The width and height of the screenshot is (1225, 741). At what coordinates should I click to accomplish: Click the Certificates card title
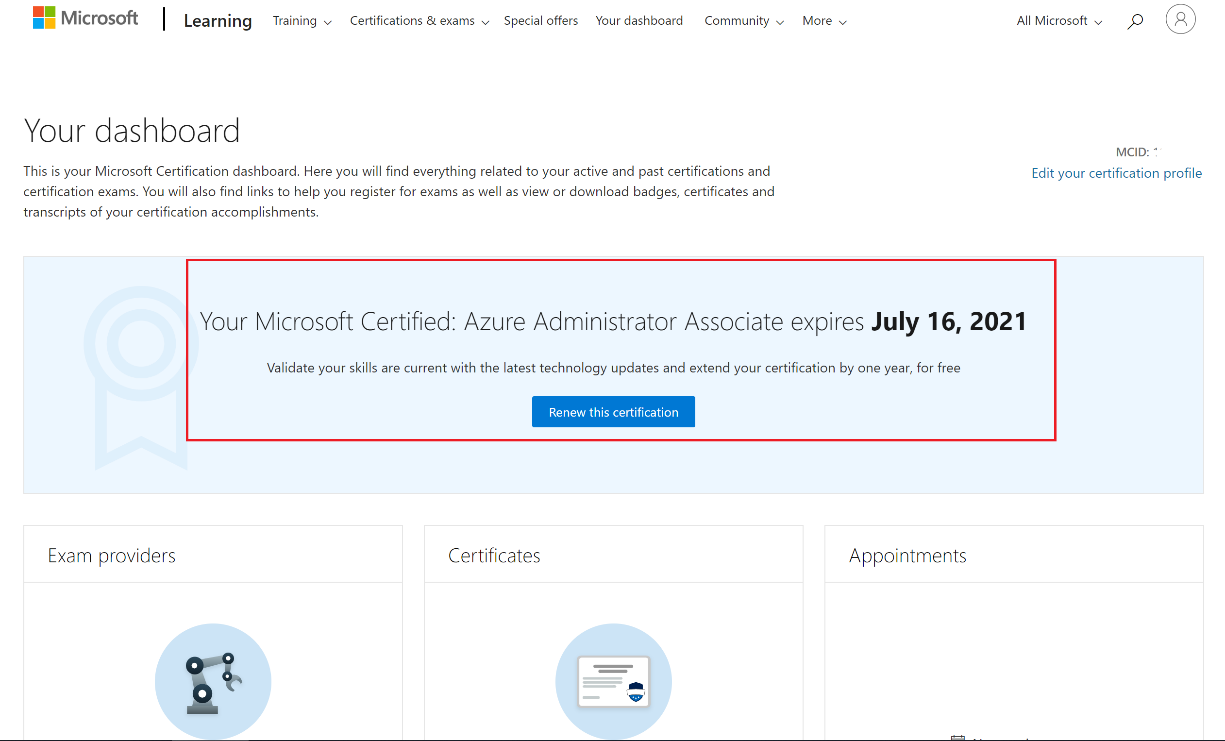pyautogui.click(x=494, y=556)
